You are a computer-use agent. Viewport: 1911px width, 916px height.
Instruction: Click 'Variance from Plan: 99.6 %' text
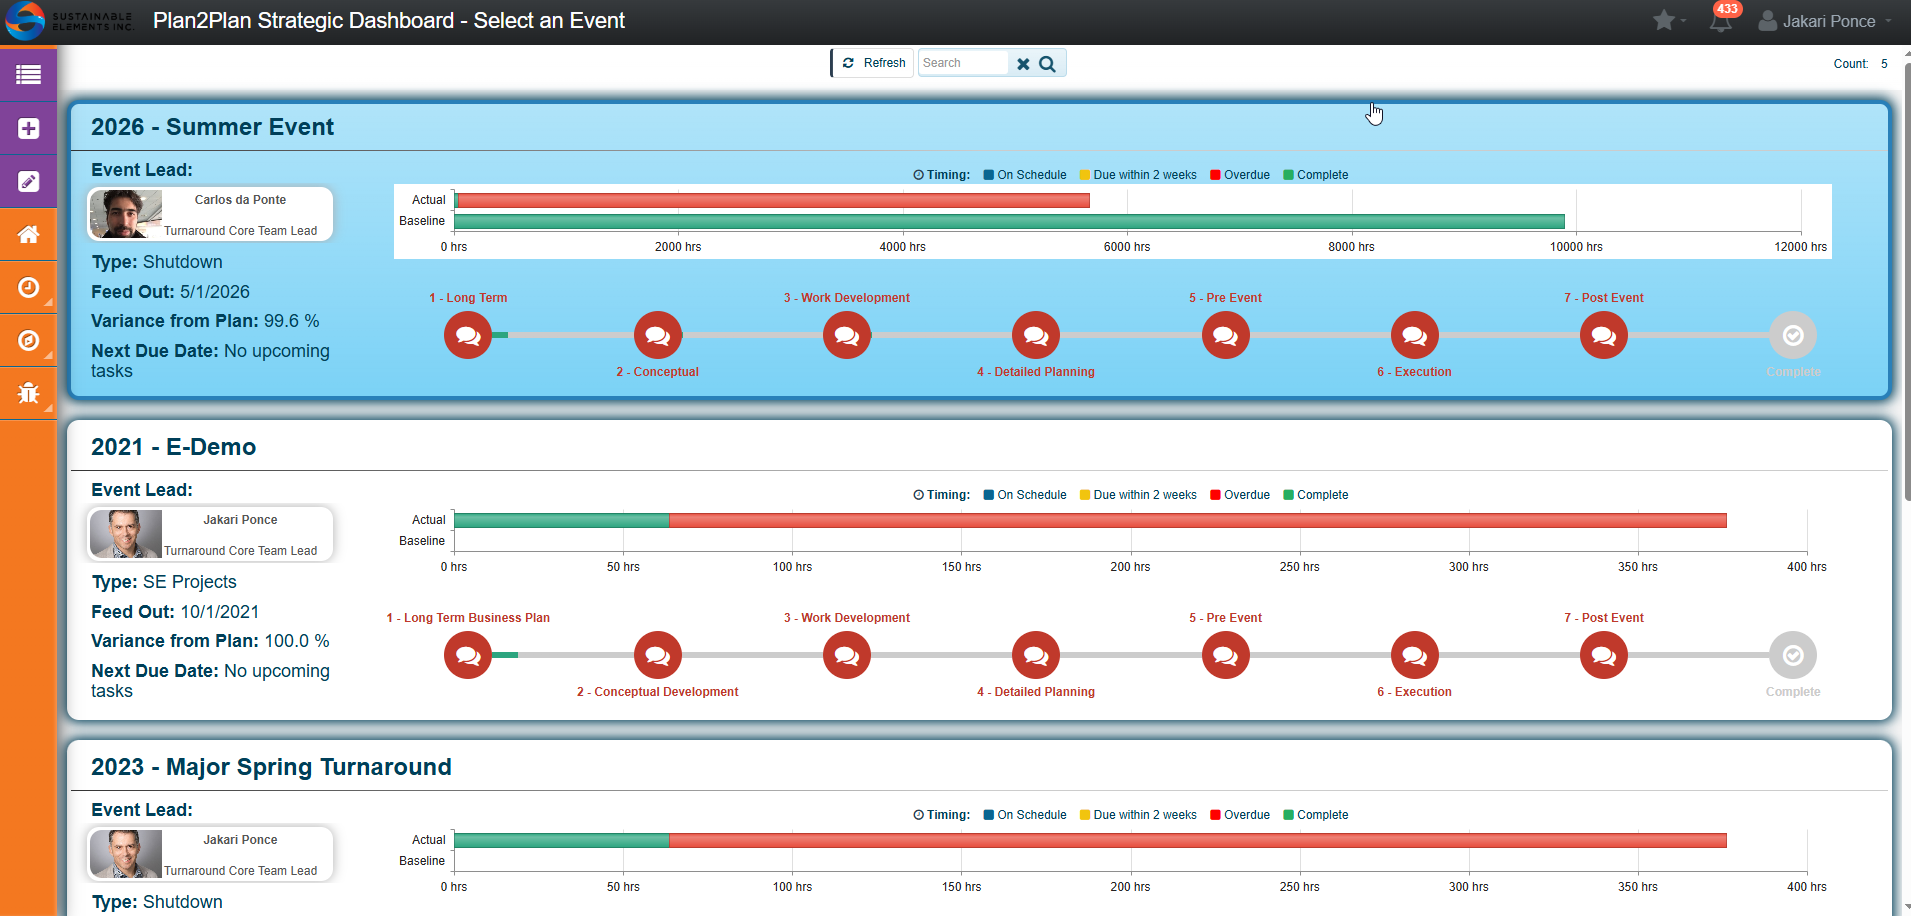[x=205, y=321]
